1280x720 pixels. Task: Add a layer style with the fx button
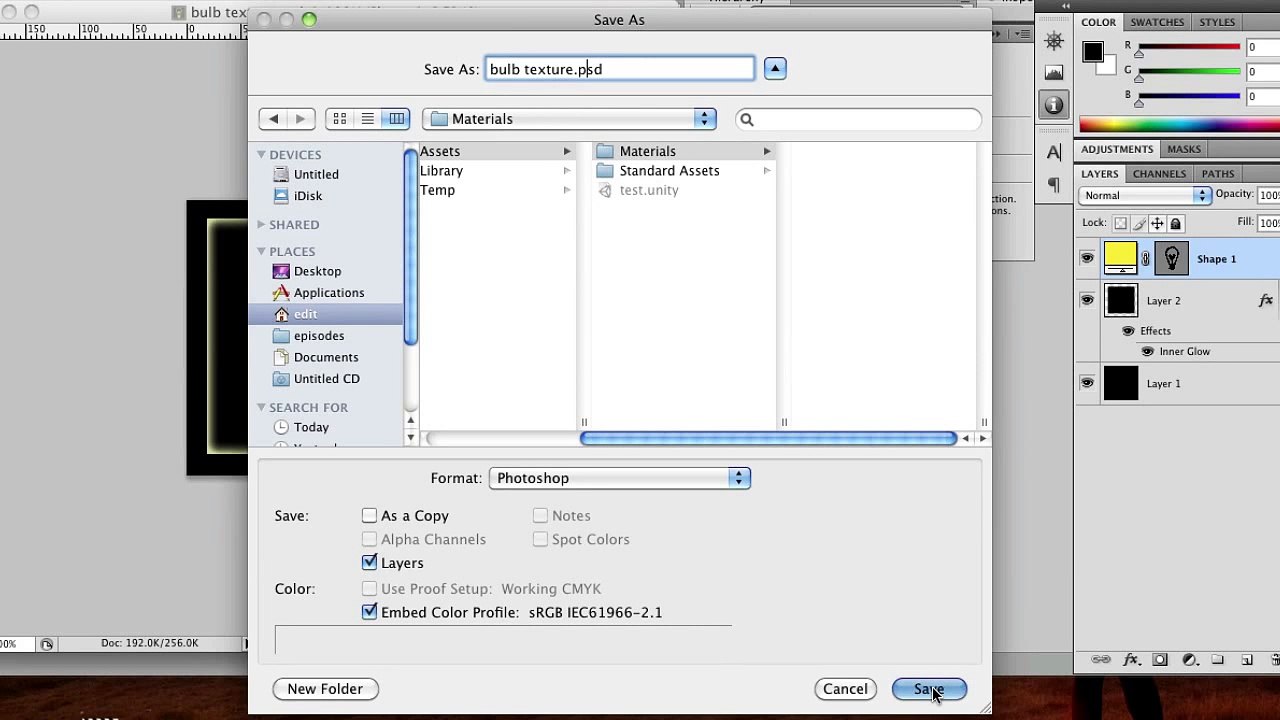click(1131, 660)
